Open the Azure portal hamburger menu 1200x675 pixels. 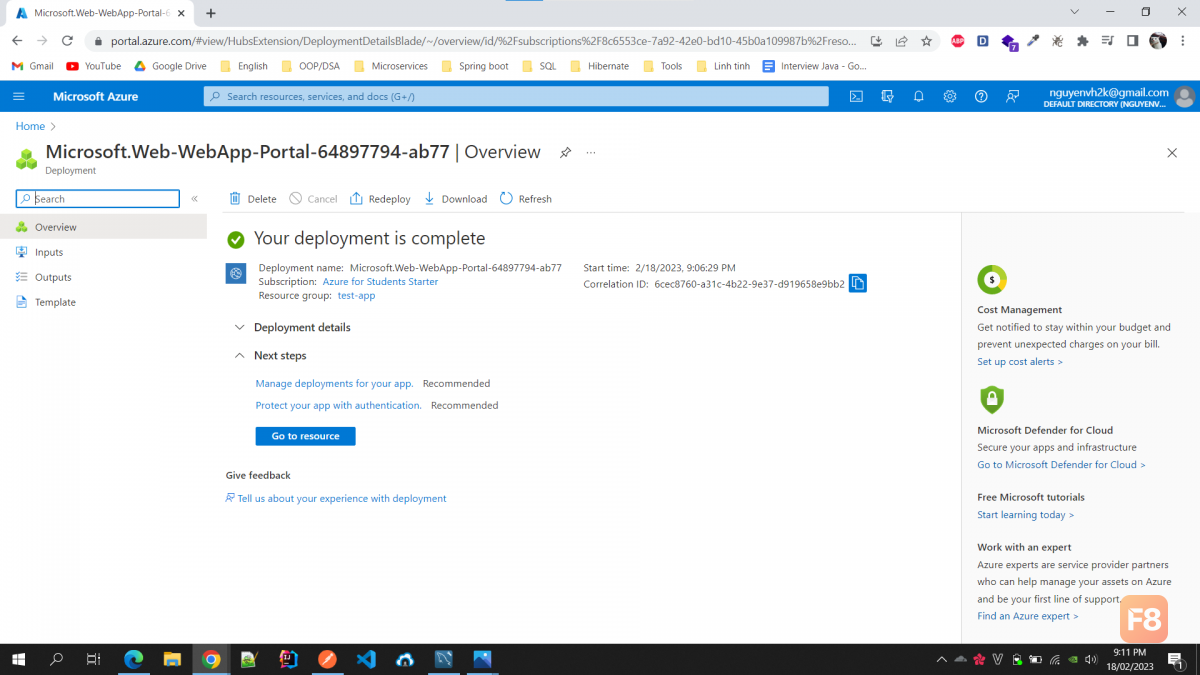click(19, 96)
